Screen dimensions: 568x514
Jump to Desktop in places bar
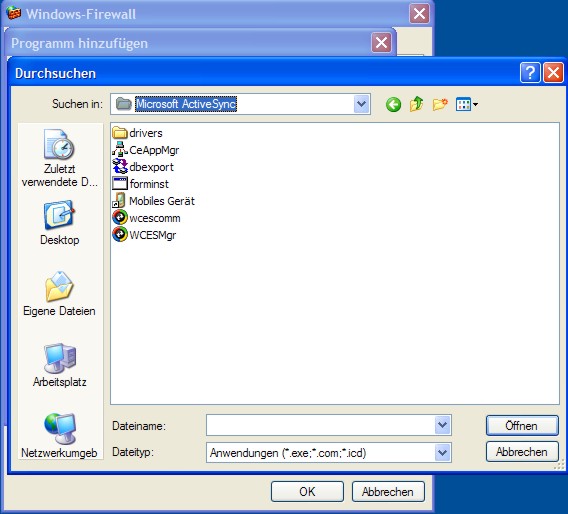coord(59,223)
